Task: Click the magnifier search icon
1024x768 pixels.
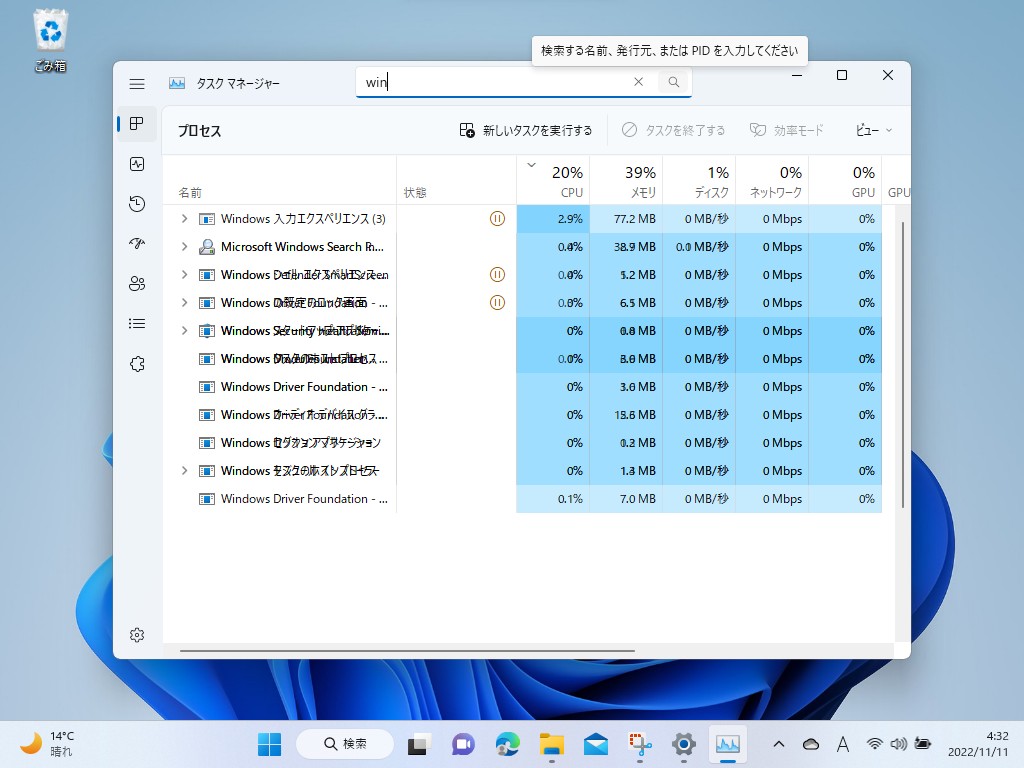Action: [673, 82]
